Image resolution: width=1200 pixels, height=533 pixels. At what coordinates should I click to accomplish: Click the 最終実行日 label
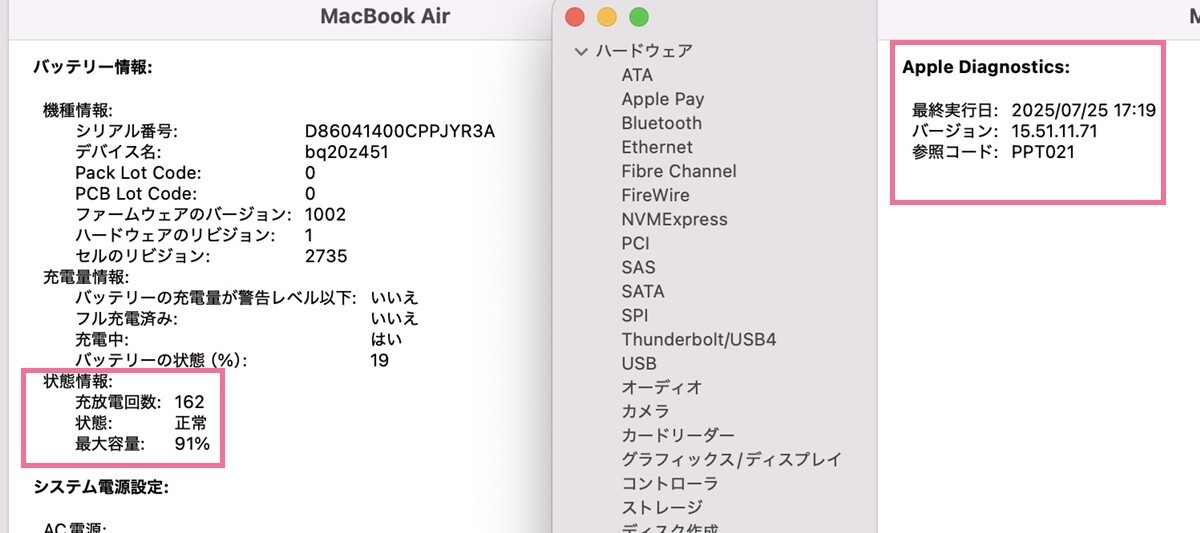[x=954, y=110]
